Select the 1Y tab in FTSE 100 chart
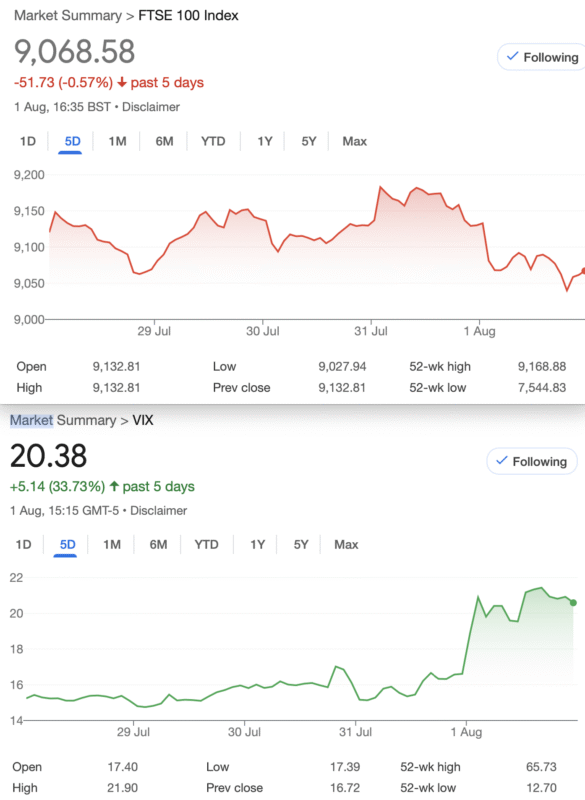The height and width of the screenshot is (800, 585). pos(265,141)
